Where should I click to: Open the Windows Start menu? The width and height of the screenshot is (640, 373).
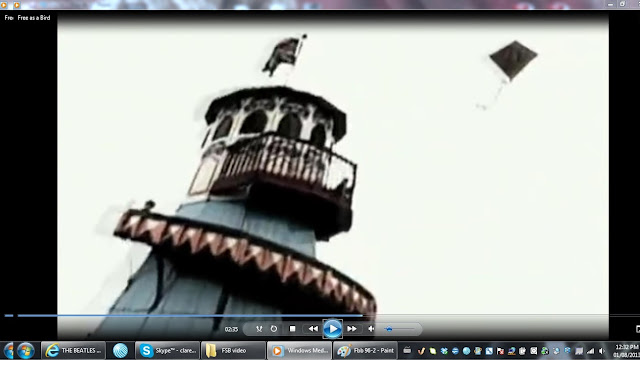click(25, 351)
